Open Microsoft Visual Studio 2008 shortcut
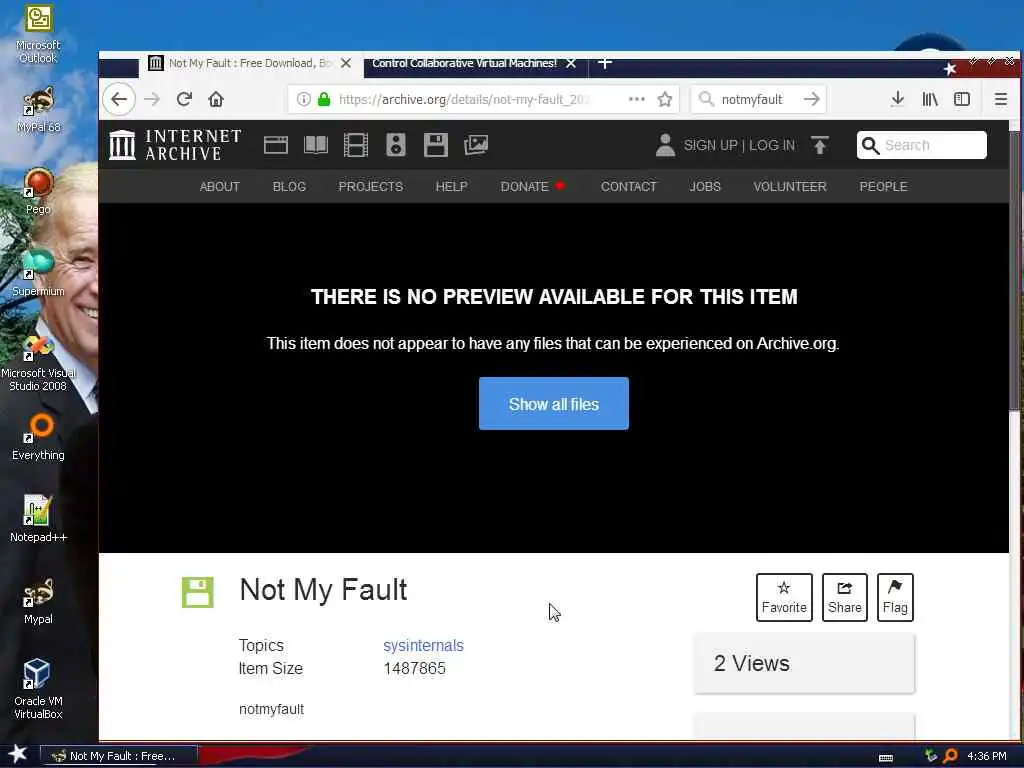 click(38, 362)
